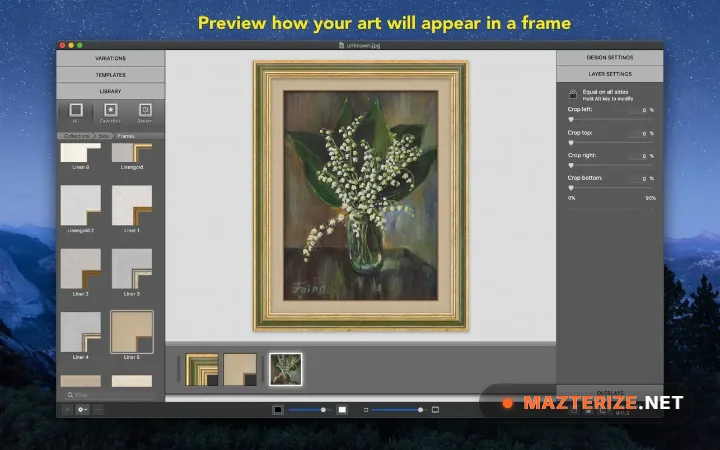This screenshot has width=720, height=450.
Task: Show Favorites in the library
Action: pos(110,113)
